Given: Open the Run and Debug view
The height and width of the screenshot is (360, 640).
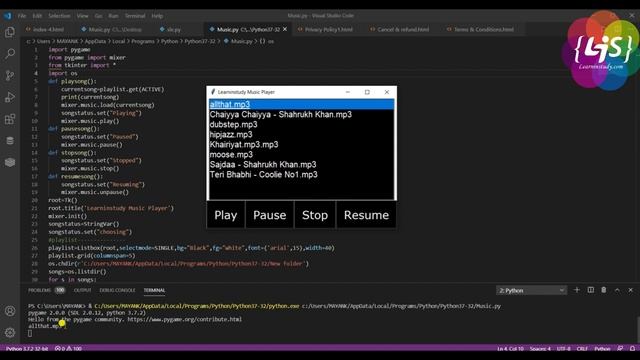Looking at the screenshot, I should [10, 97].
